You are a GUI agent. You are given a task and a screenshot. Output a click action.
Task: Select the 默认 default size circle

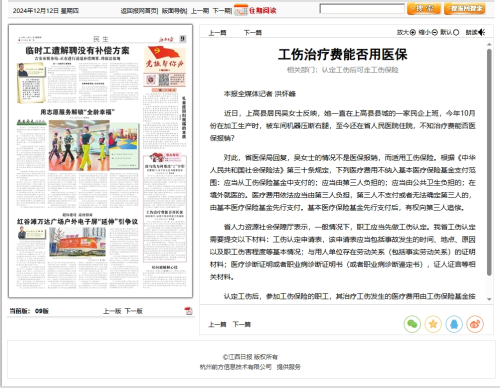456,32
